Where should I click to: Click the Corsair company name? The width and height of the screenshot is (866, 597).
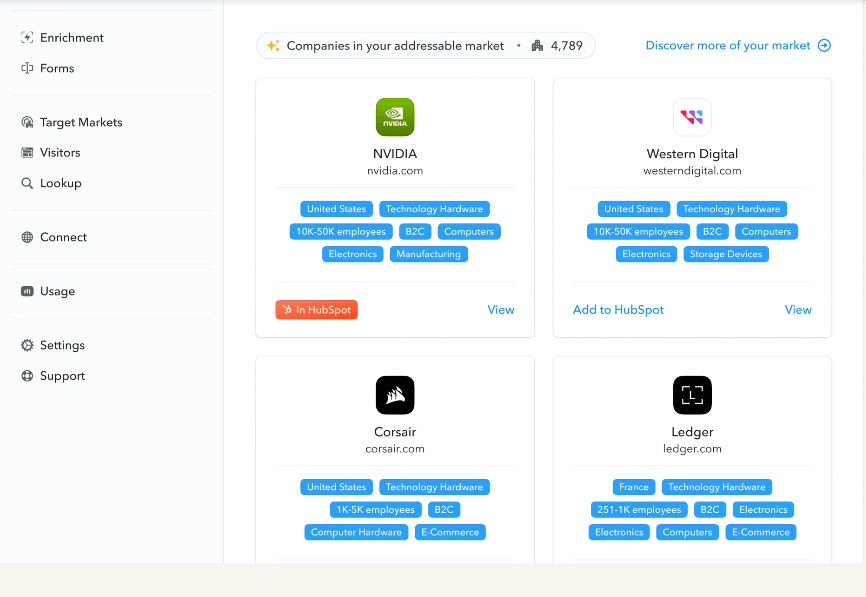[x=395, y=432]
